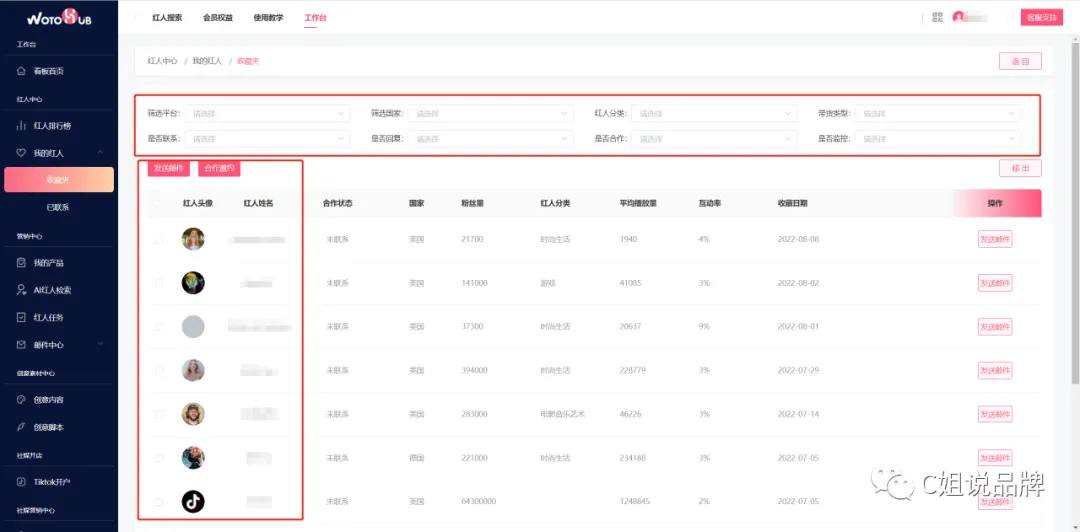Tick checkbox for the 21700 followers row
Viewport: 1080px width, 532px height.
pyautogui.click(x=159, y=239)
